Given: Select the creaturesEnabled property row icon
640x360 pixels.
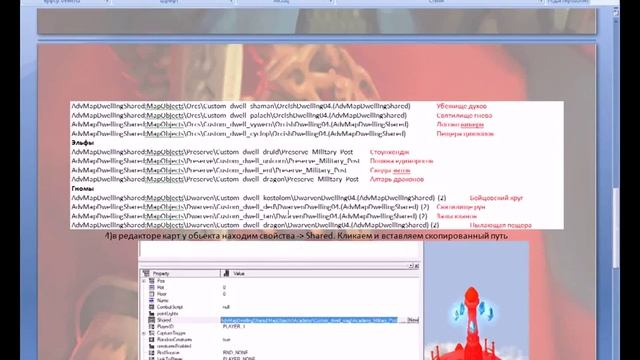Looking at the screenshot, I should tap(152, 346).
